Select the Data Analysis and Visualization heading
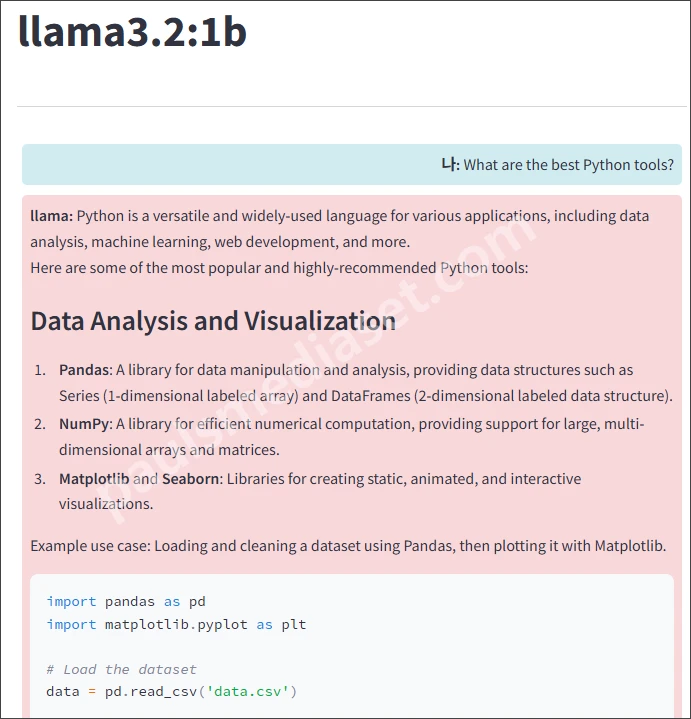691x719 pixels. click(213, 321)
